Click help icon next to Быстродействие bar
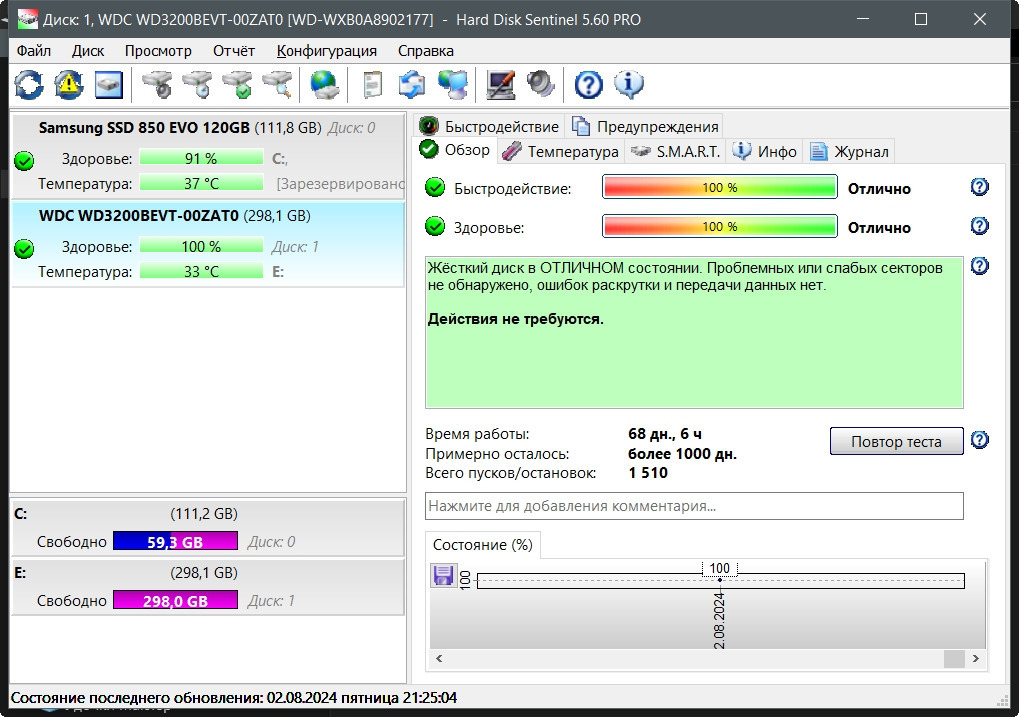Viewport: 1019px width, 717px height. click(x=980, y=187)
